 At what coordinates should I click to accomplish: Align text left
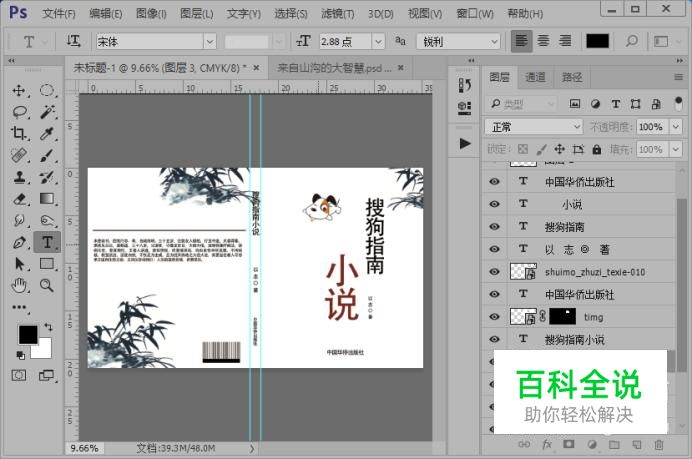(521, 41)
